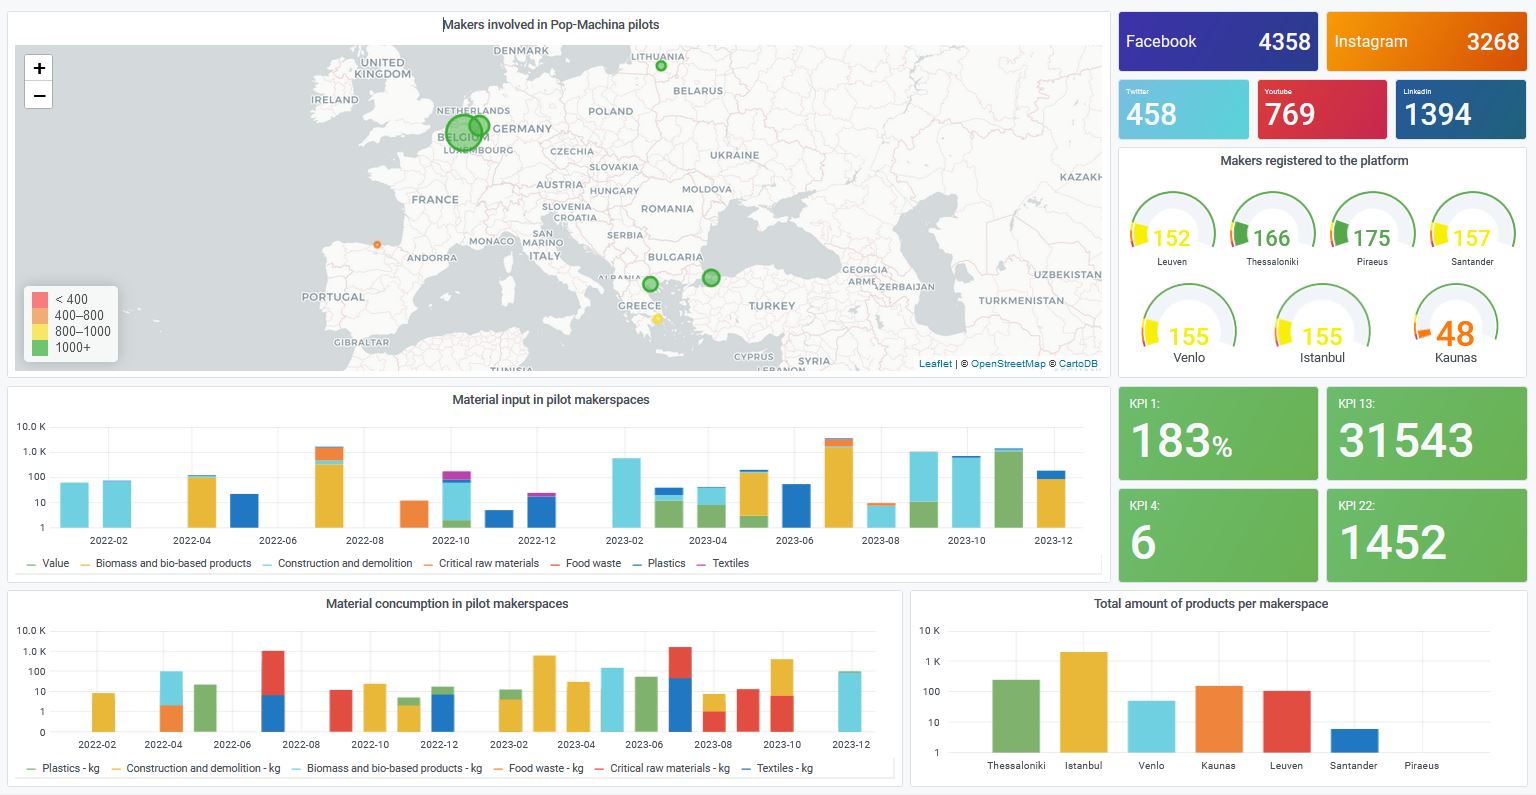The width and height of the screenshot is (1536, 795).
Task: Select the LinkedIn stat panel showing 1394
Action: [1461, 109]
